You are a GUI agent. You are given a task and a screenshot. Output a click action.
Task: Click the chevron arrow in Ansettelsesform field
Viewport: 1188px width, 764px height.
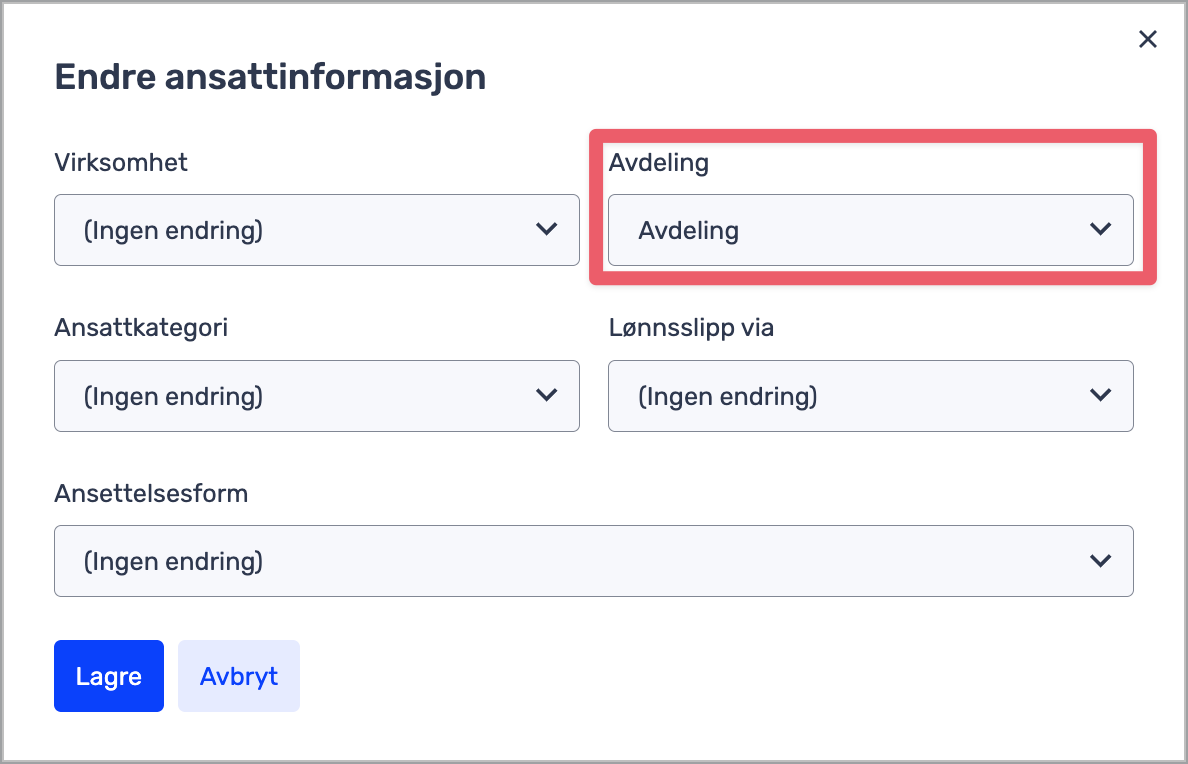pos(1101,560)
